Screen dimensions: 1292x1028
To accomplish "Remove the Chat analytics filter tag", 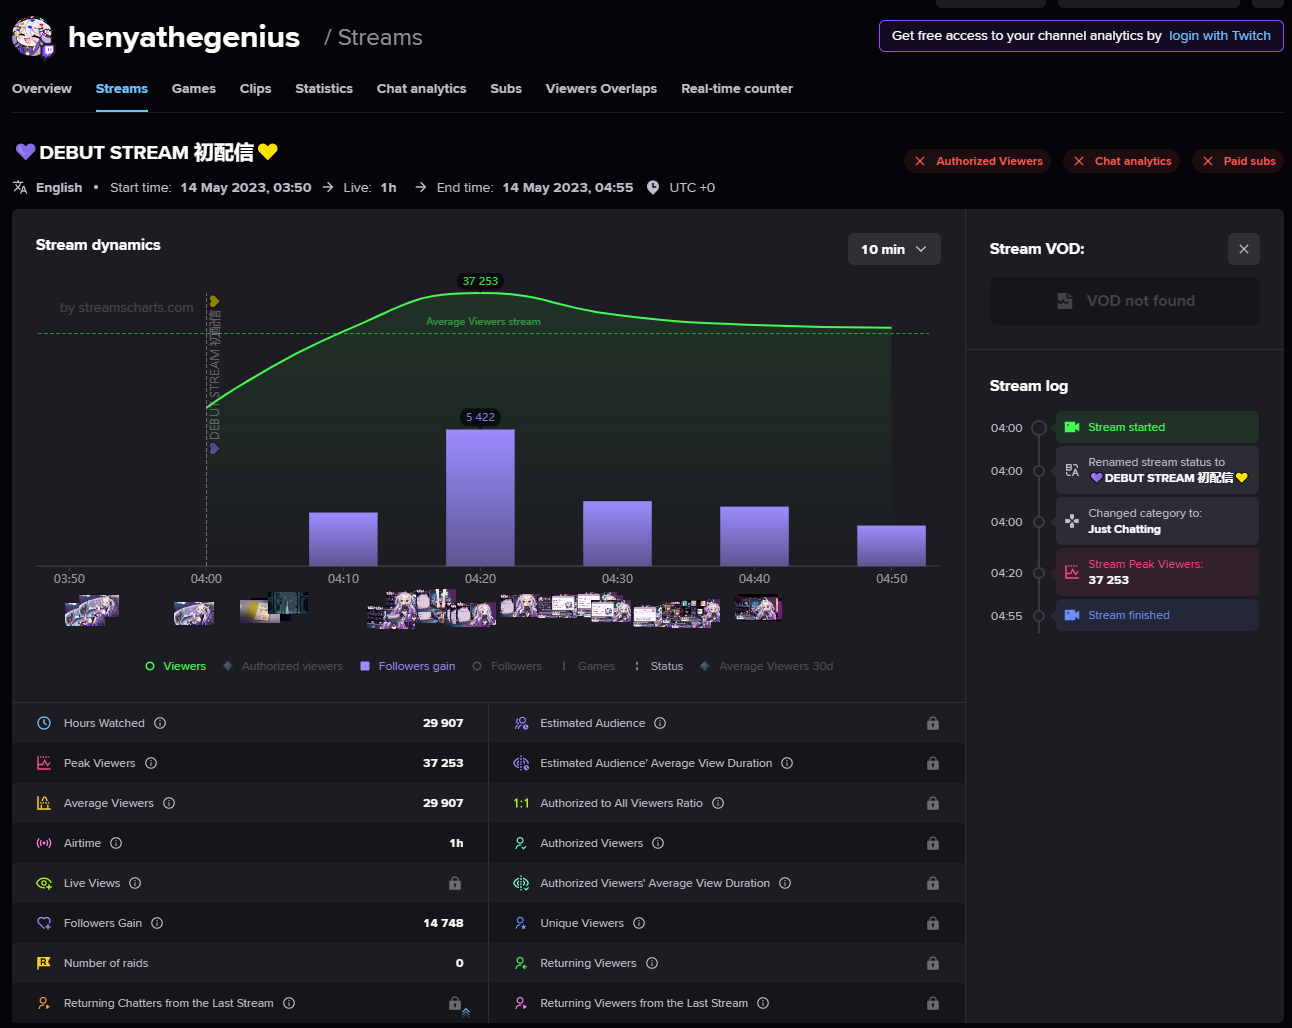I will tap(1079, 161).
